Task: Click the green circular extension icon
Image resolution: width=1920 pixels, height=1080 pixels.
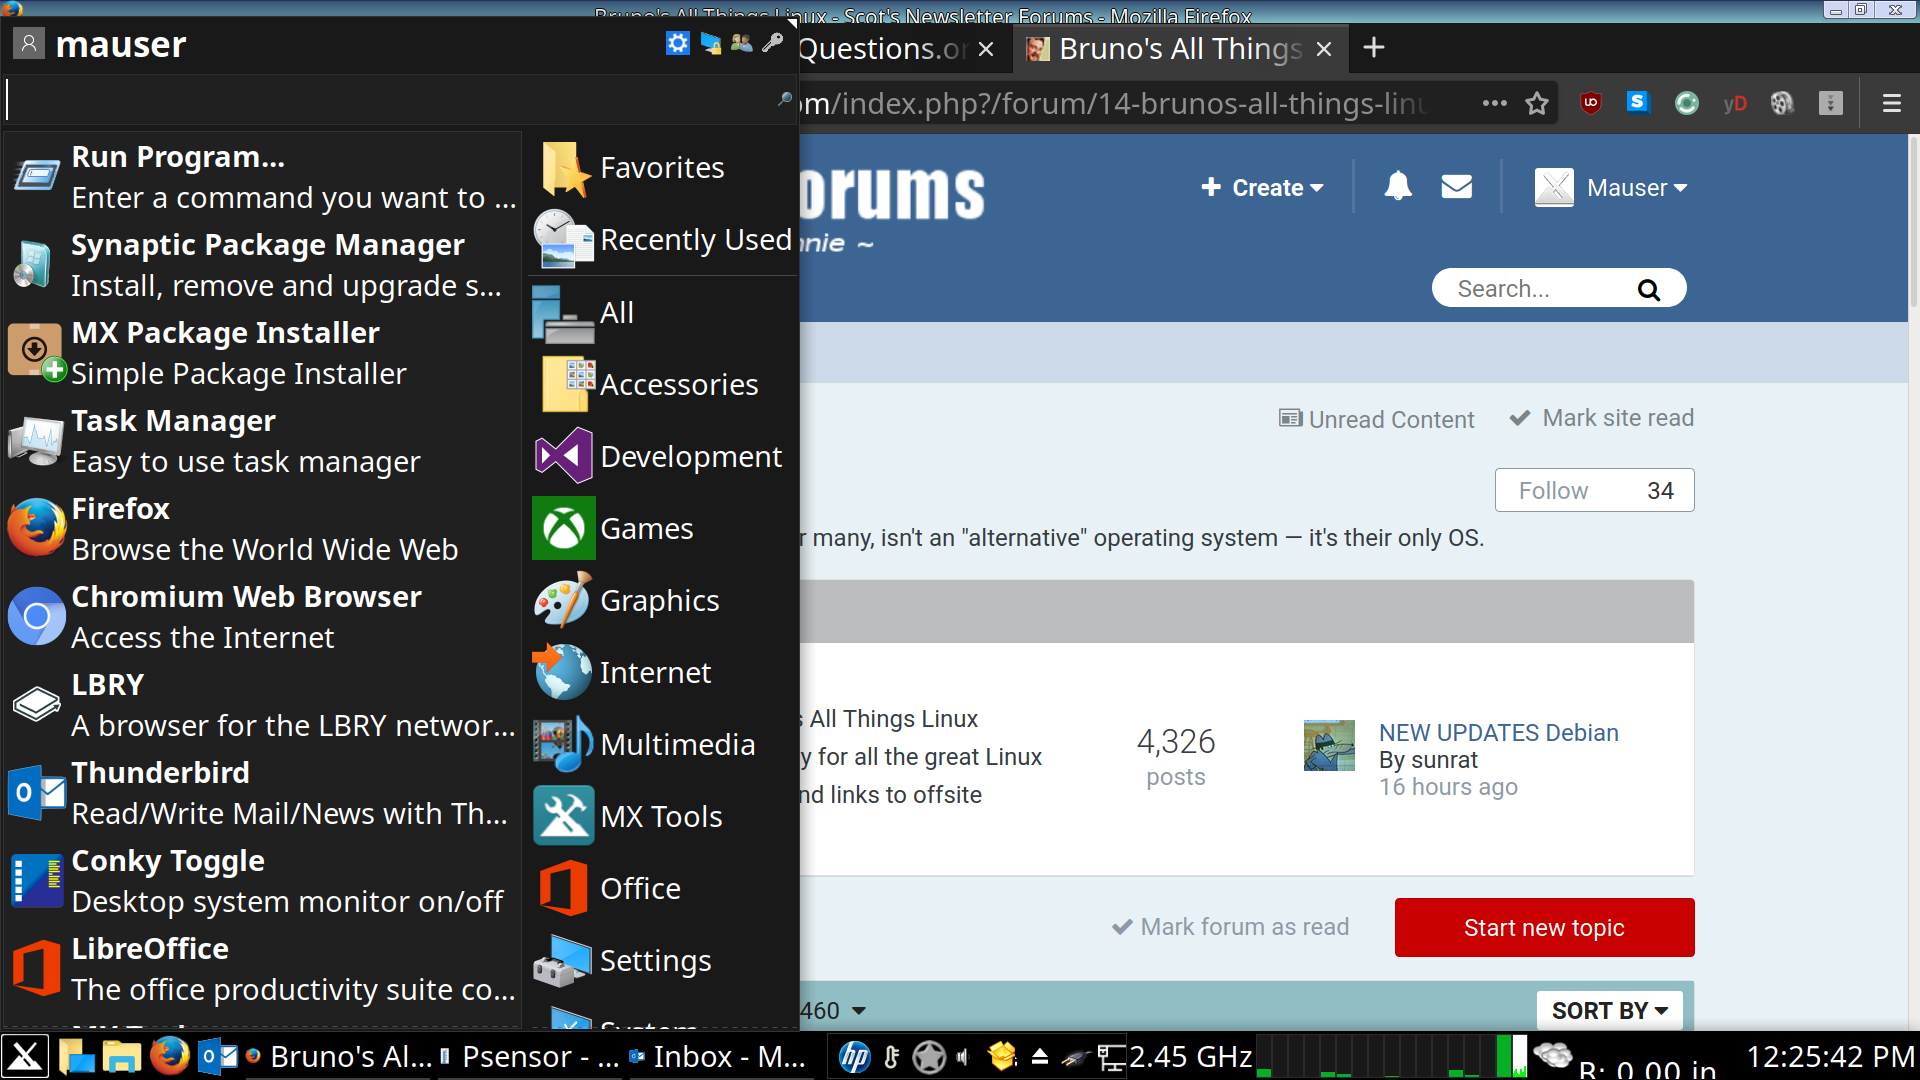Action: point(1687,103)
